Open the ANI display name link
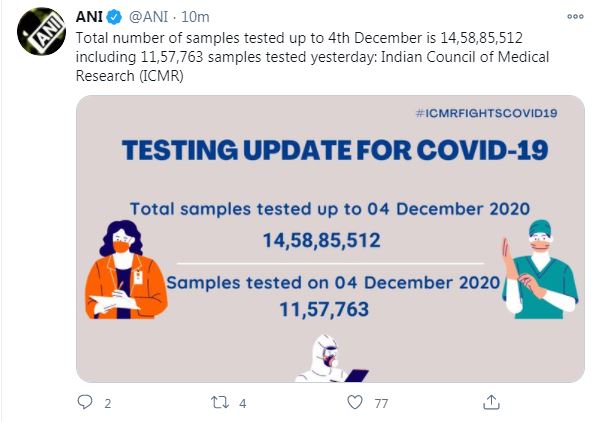 coord(89,17)
